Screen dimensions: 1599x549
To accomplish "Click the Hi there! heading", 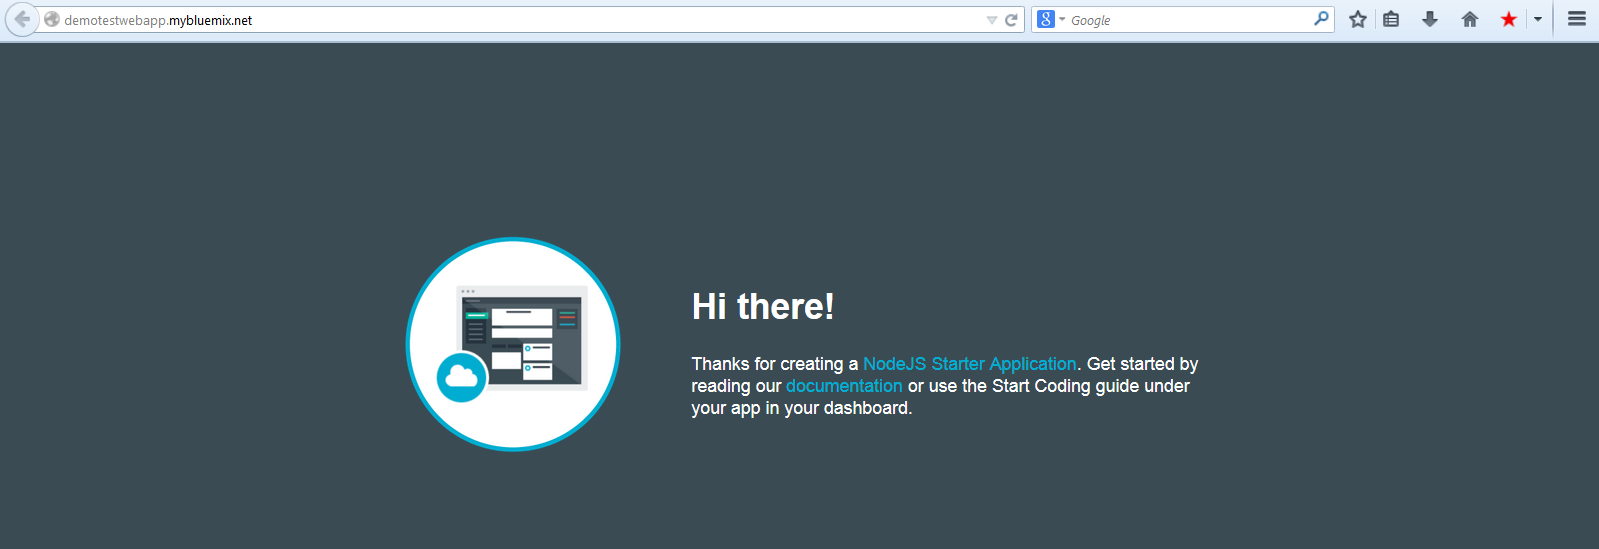I will tap(763, 306).
